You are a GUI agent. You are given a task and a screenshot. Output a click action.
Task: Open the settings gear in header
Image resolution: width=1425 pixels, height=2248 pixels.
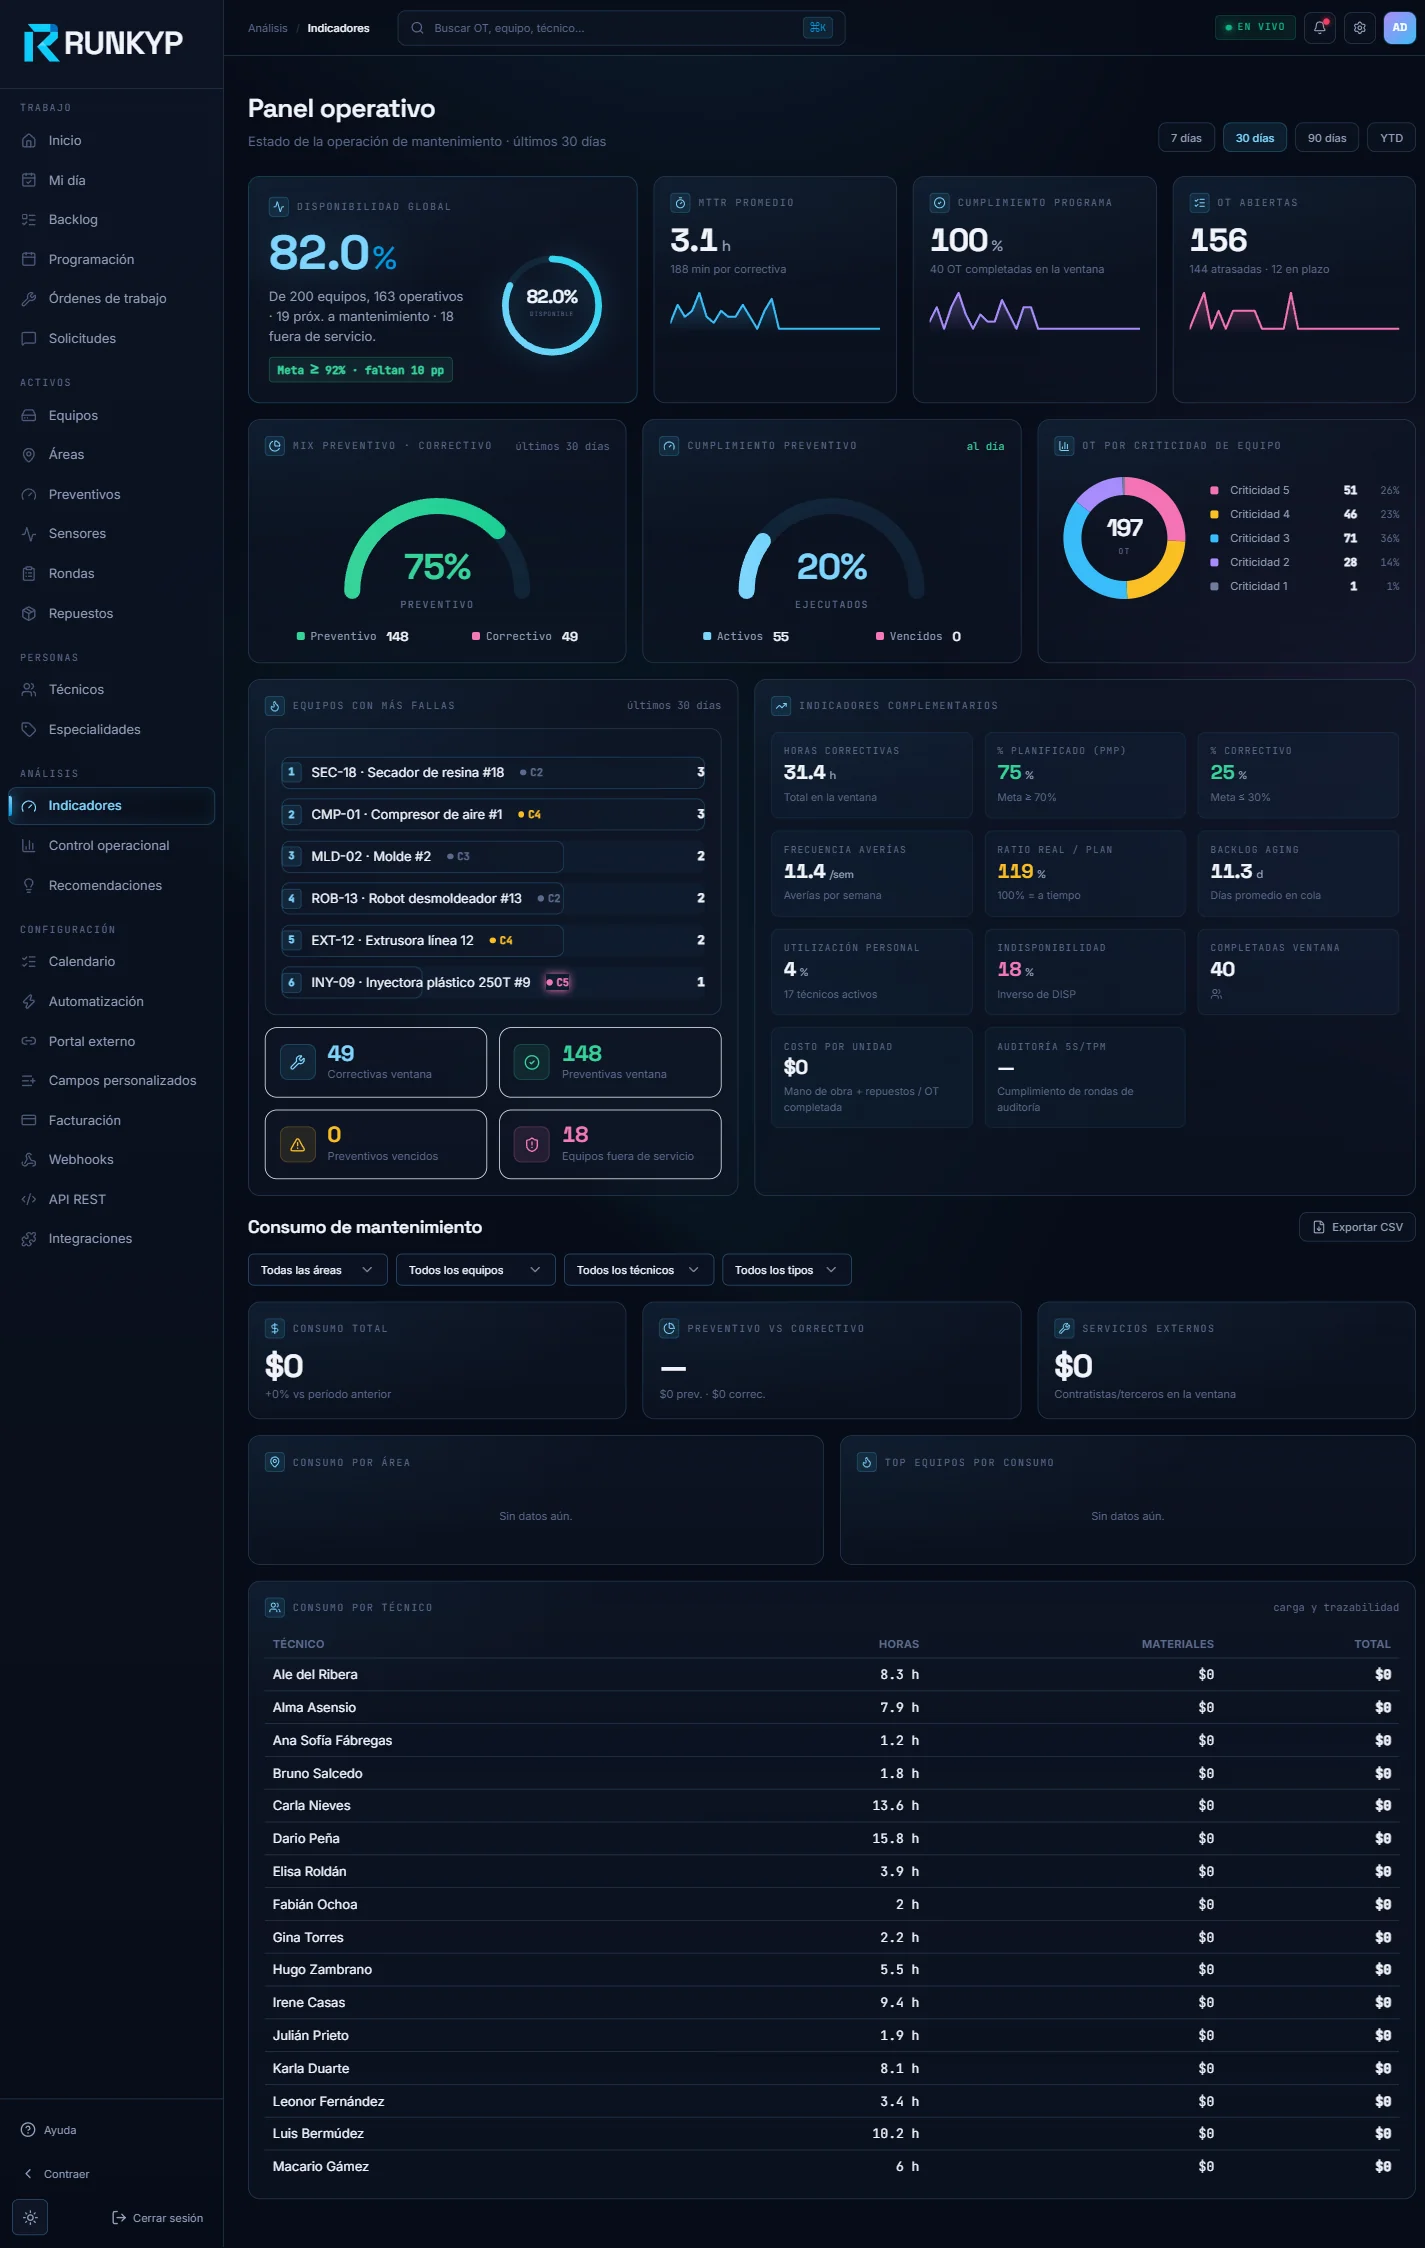(x=1359, y=28)
